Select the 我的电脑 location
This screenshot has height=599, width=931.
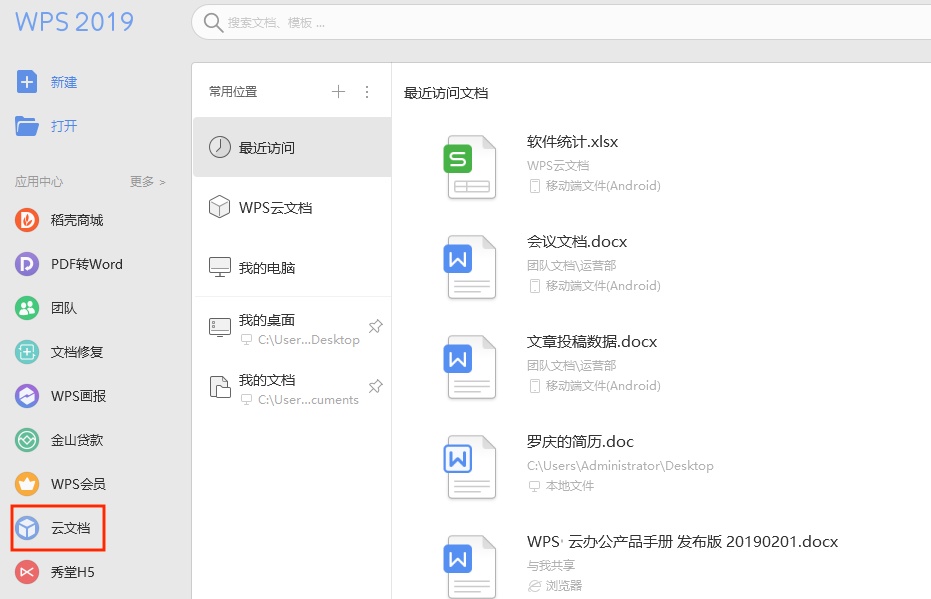tap(292, 267)
